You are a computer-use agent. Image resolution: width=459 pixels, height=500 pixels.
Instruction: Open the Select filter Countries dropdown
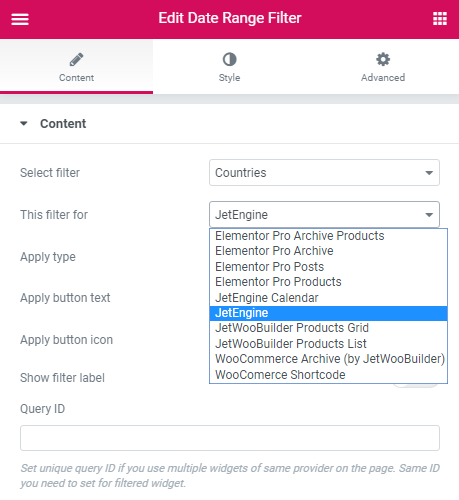(324, 173)
